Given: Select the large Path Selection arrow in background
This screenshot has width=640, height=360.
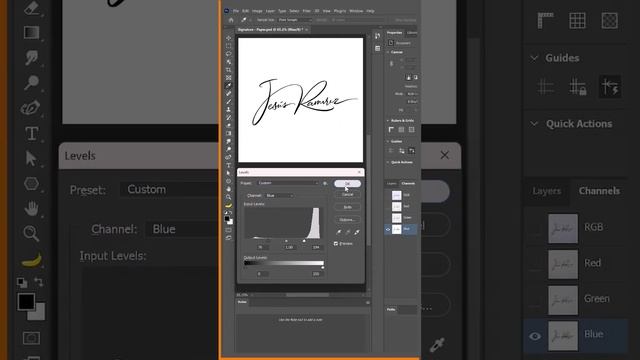Looking at the screenshot, I should (31, 158).
